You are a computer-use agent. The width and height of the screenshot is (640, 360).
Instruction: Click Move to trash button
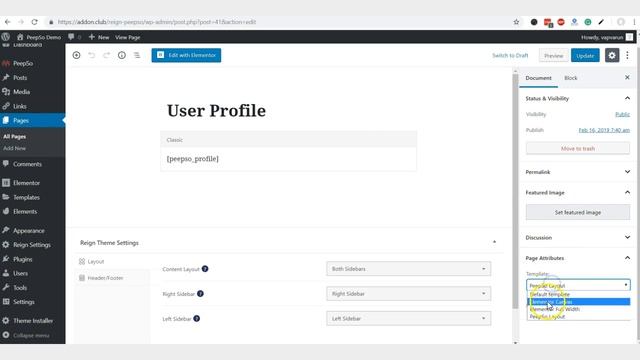pyautogui.click(x=578, y=148)
